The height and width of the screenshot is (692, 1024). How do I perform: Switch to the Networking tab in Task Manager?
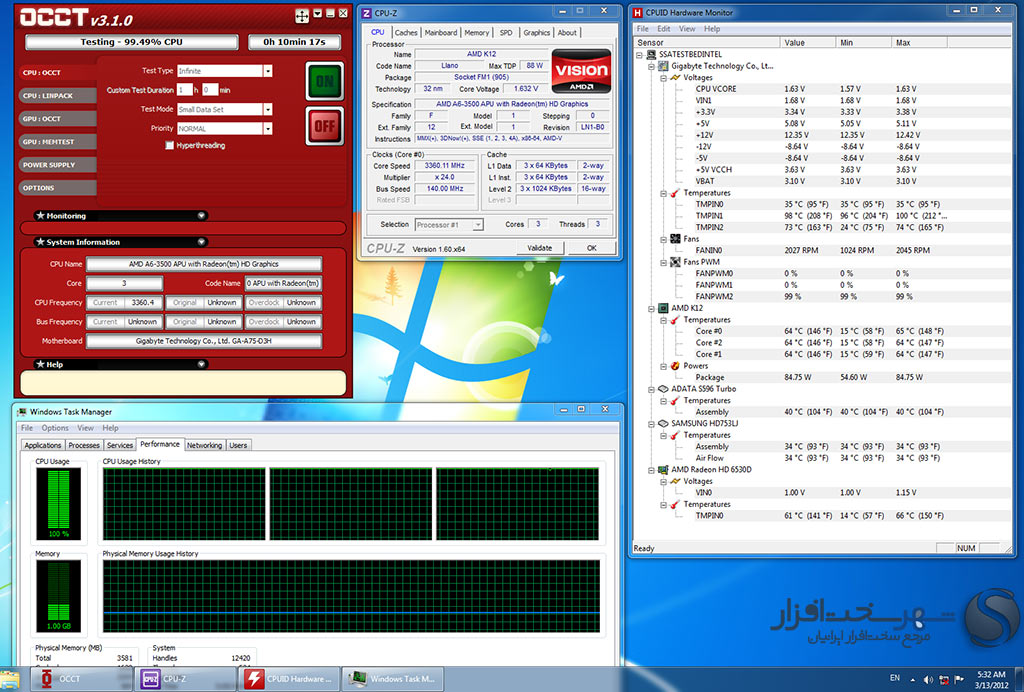(204, 445)
